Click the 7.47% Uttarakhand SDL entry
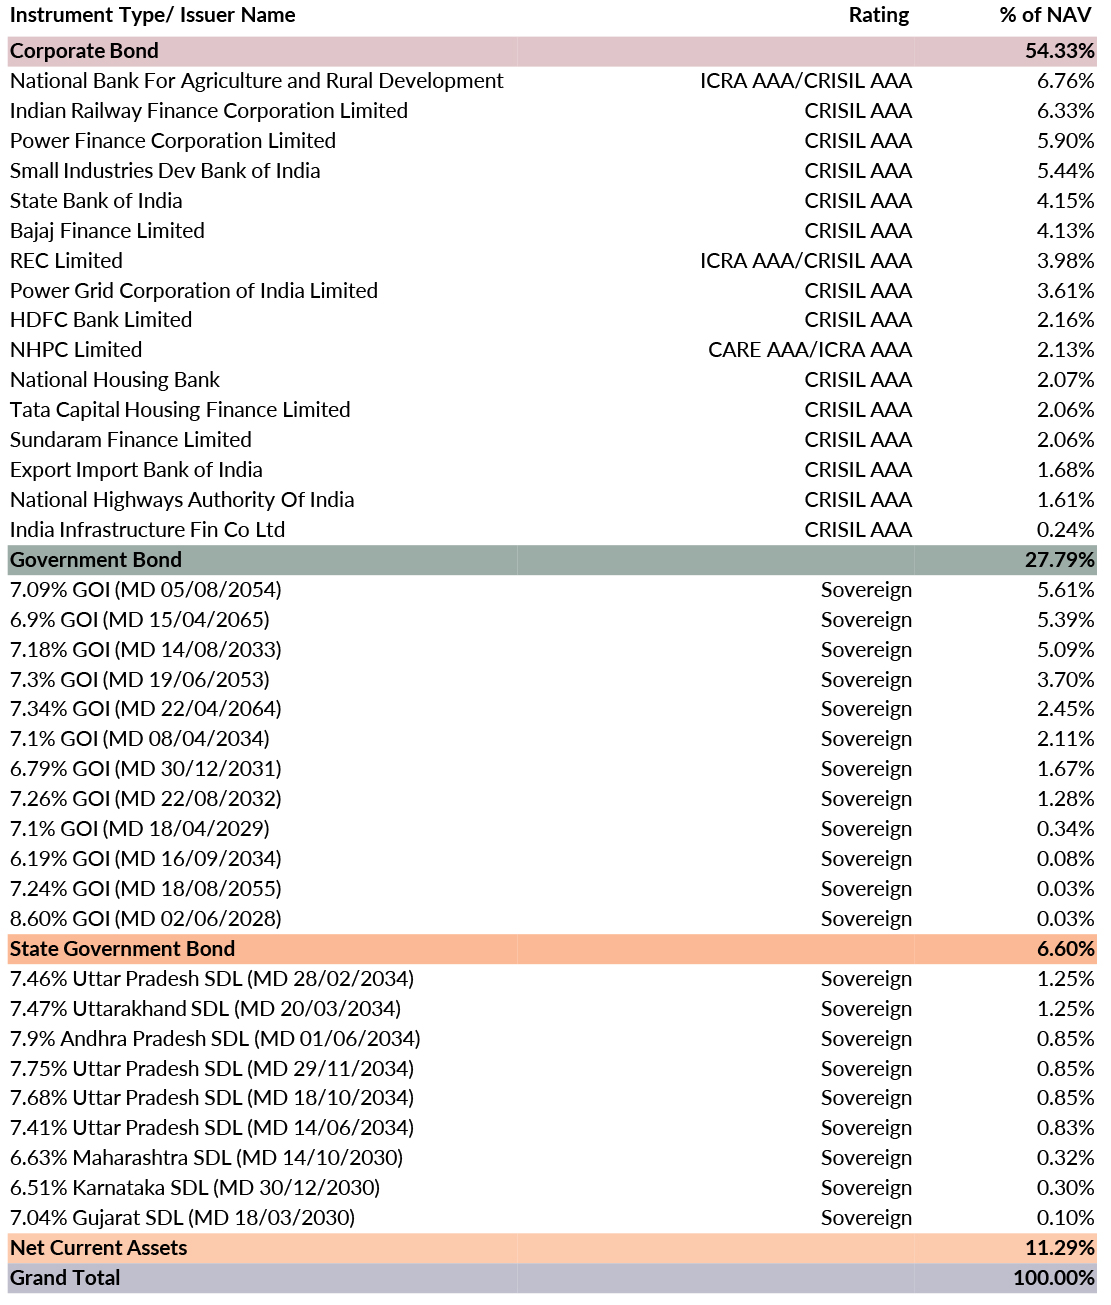This screenshot has height=1305, width=1111. (205, 1009)
